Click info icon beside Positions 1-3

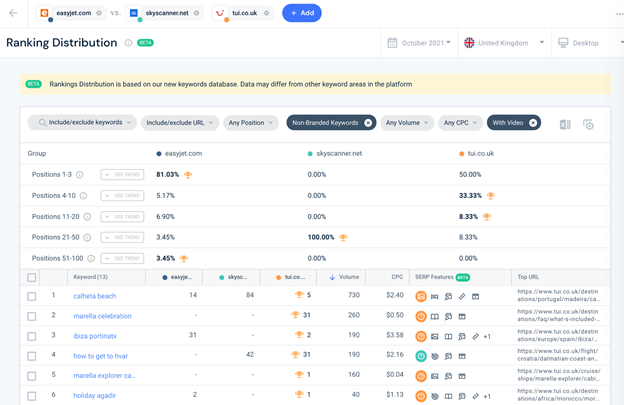(x=80, y=175)
